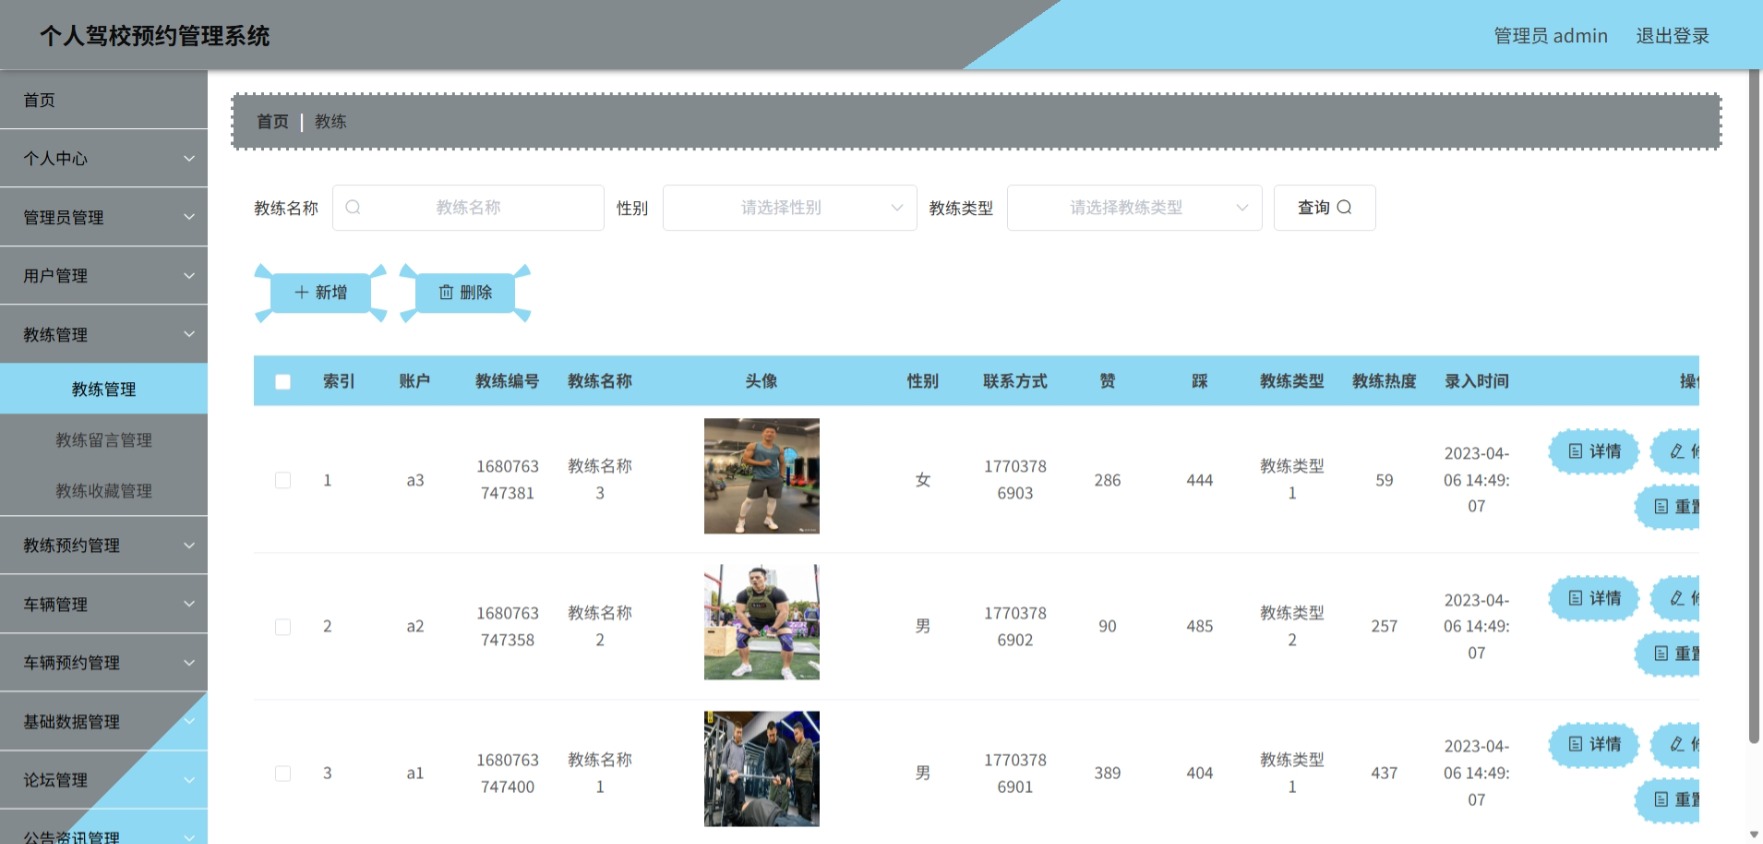Toggle the select-all checkbox in table header
The height and width of the screenshot is (844, 1763).
pos(283,381)
